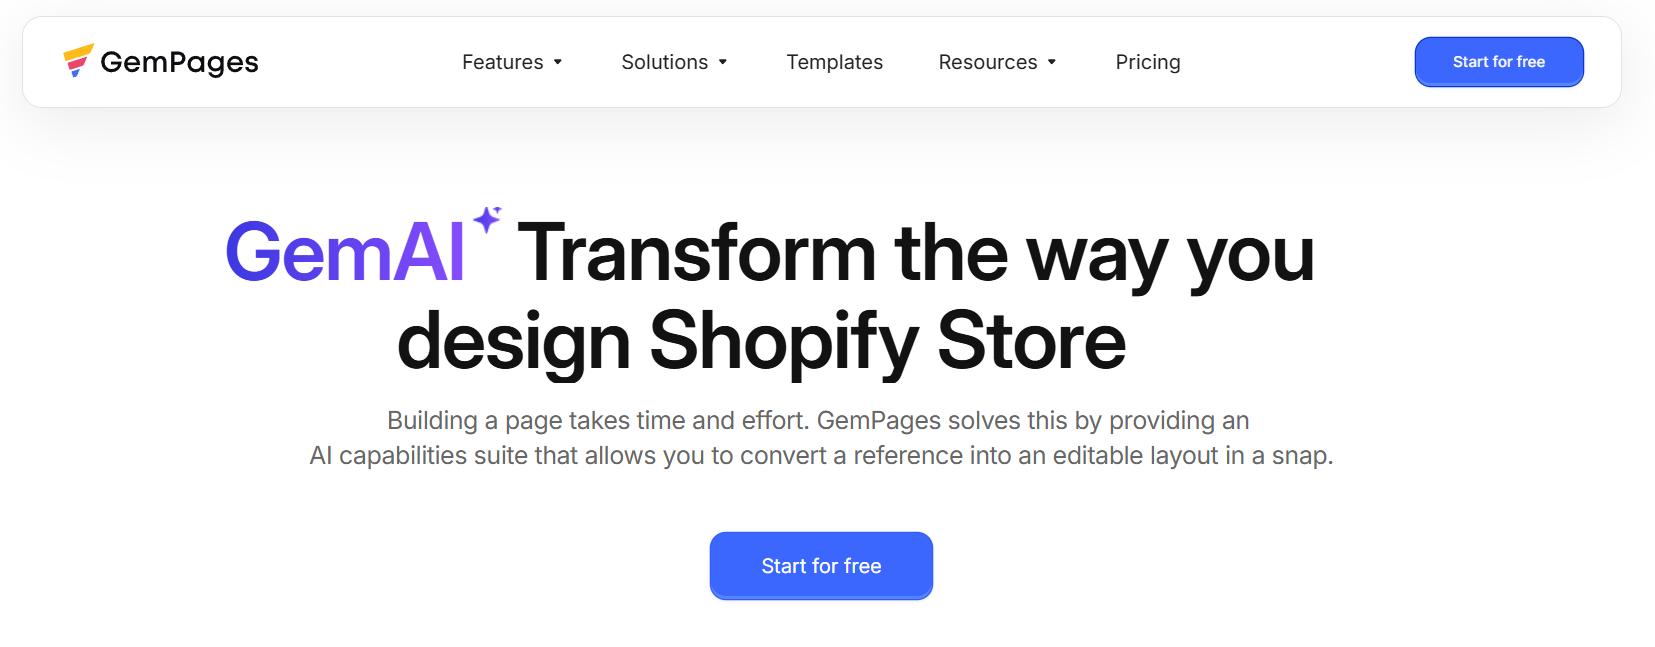Click the blue hero call-to-action button
This screenshot has height=647, width=1655.
coord(820,565)
